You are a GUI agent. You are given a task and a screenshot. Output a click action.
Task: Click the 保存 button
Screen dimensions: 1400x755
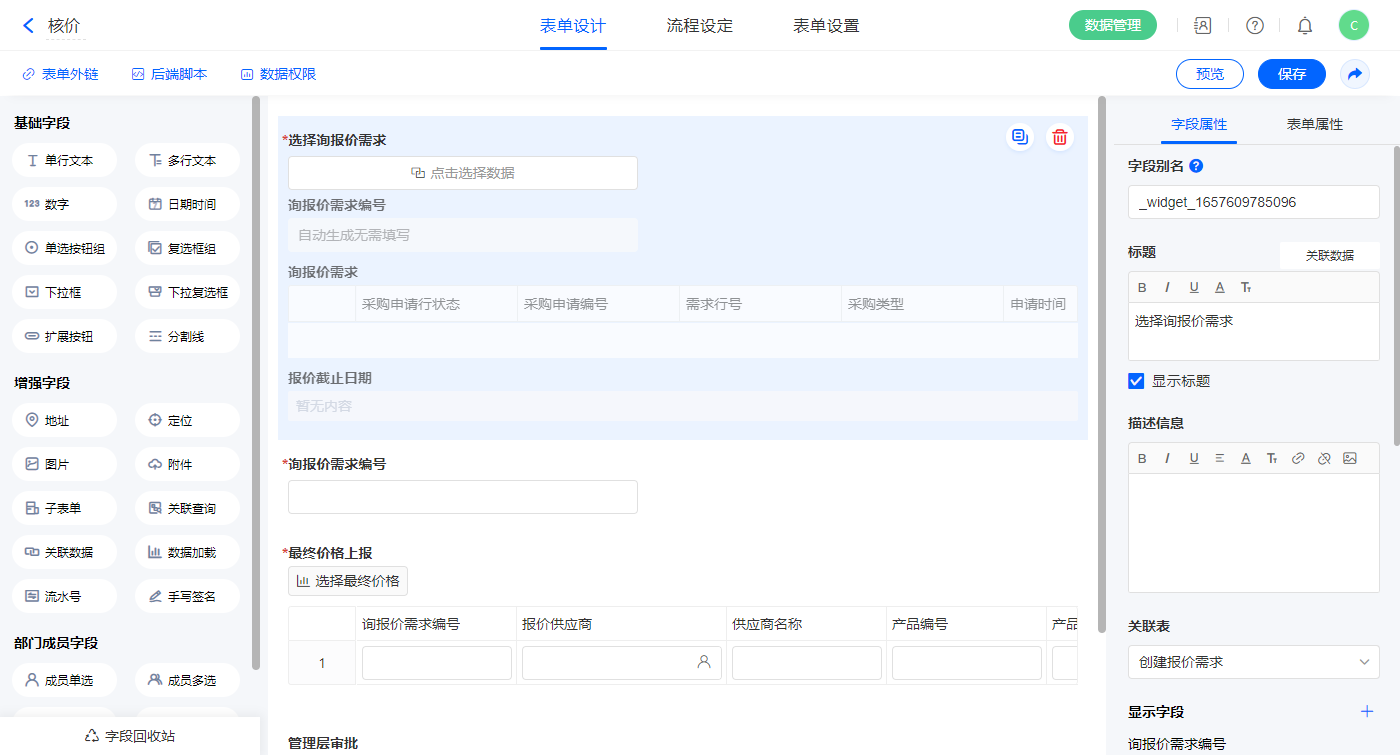(x=1291, y=74)
